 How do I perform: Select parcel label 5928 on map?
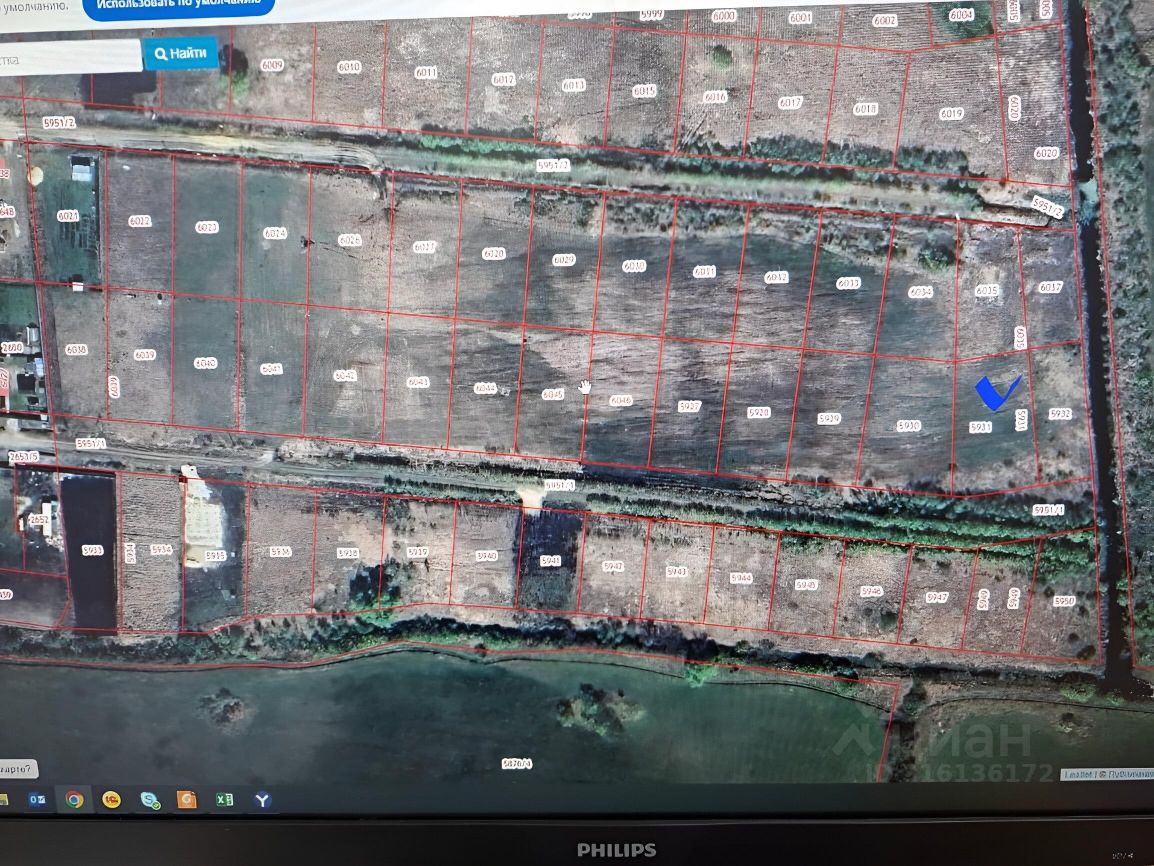coord(759,412)
